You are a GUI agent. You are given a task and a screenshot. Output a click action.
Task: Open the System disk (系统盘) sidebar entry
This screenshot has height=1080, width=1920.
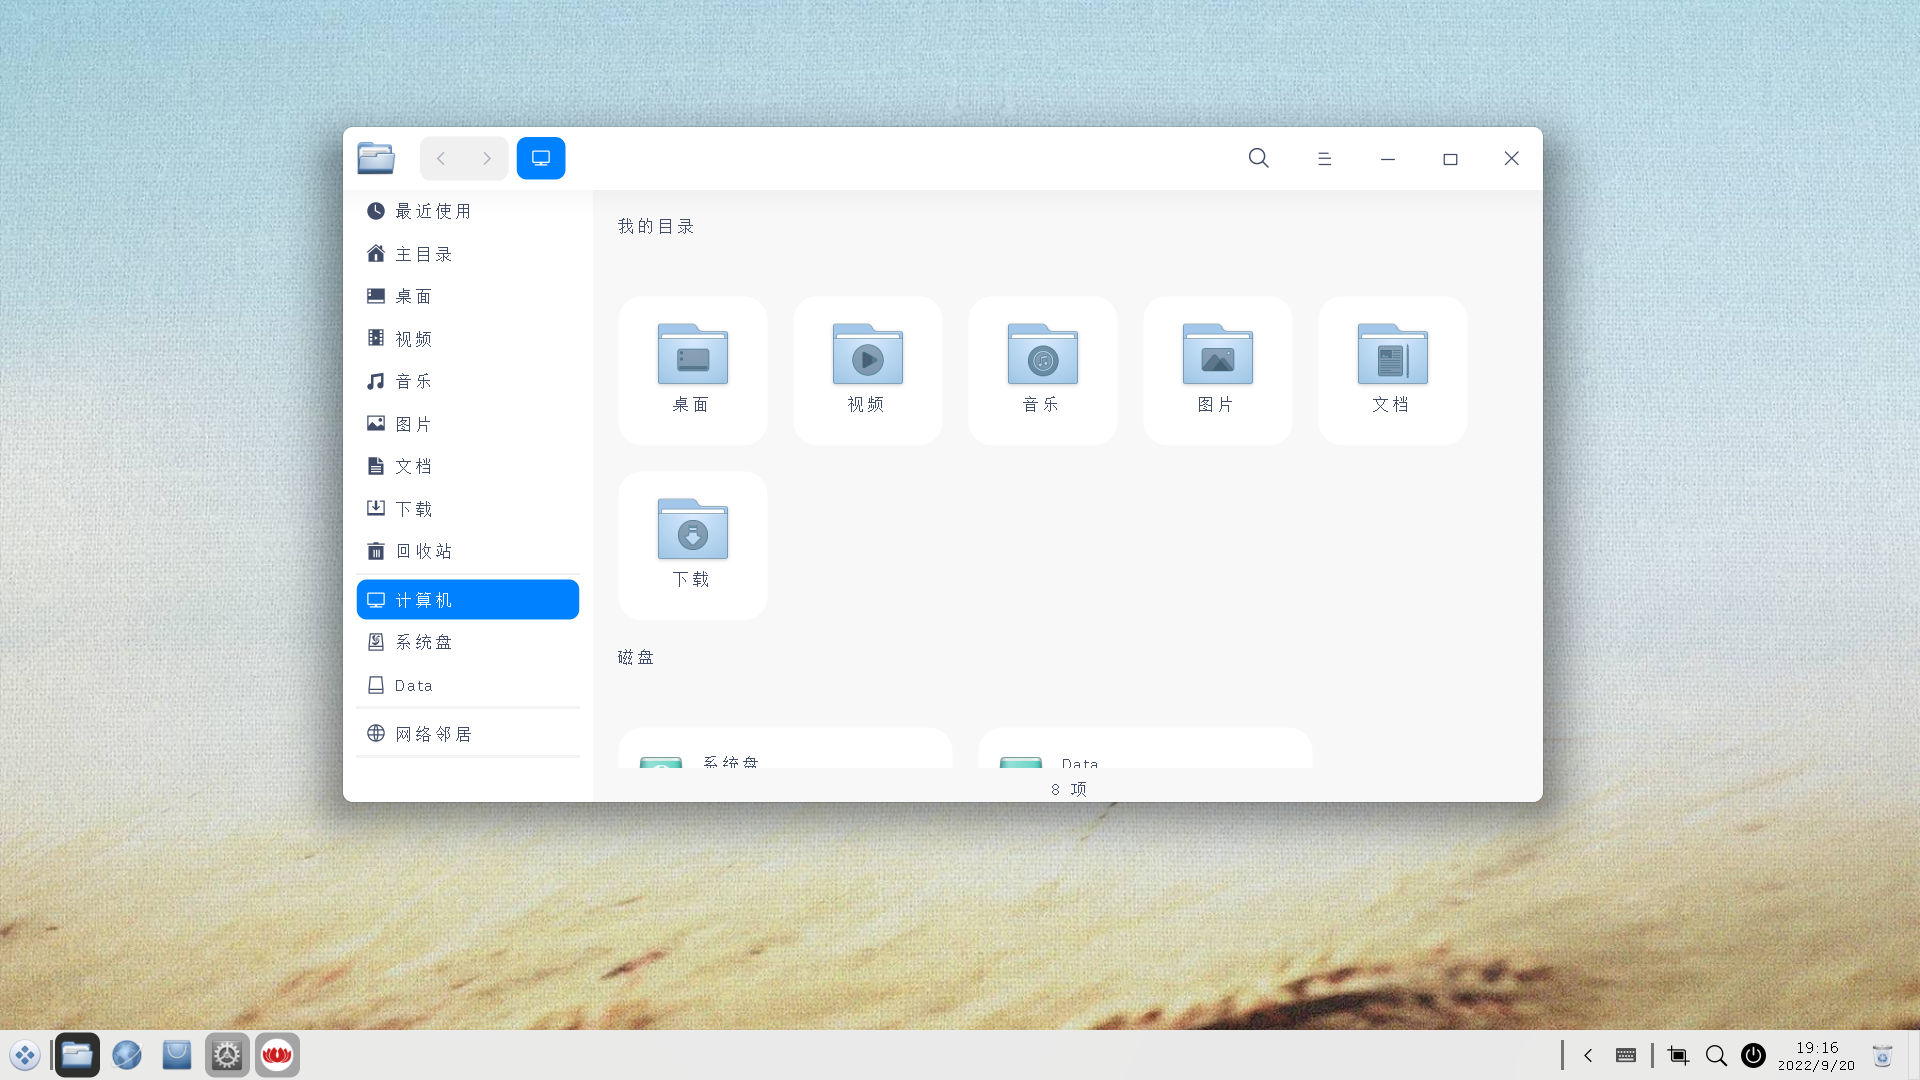(x=425, y=641)
